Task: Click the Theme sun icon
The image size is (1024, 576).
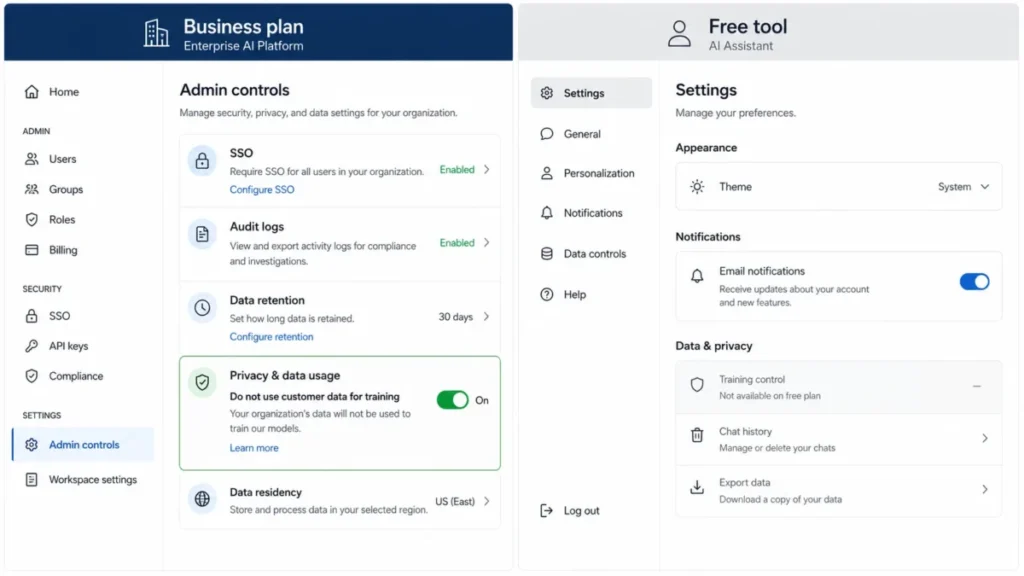Action: (x=697, y=187)
